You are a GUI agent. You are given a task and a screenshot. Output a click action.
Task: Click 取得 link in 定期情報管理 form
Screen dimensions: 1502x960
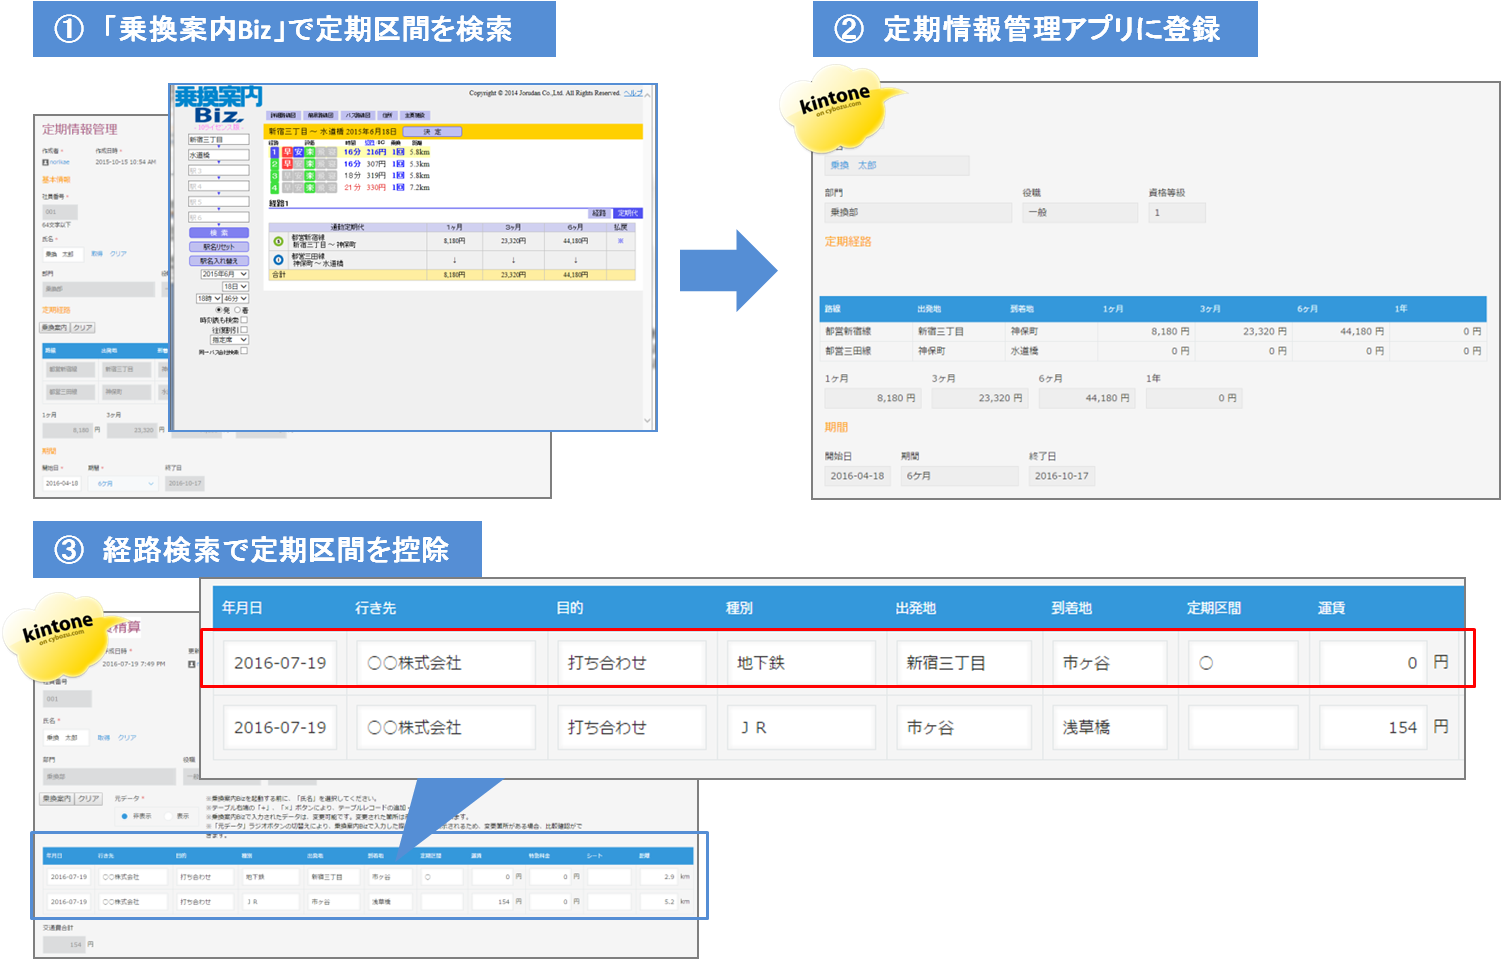pos(97,254)
